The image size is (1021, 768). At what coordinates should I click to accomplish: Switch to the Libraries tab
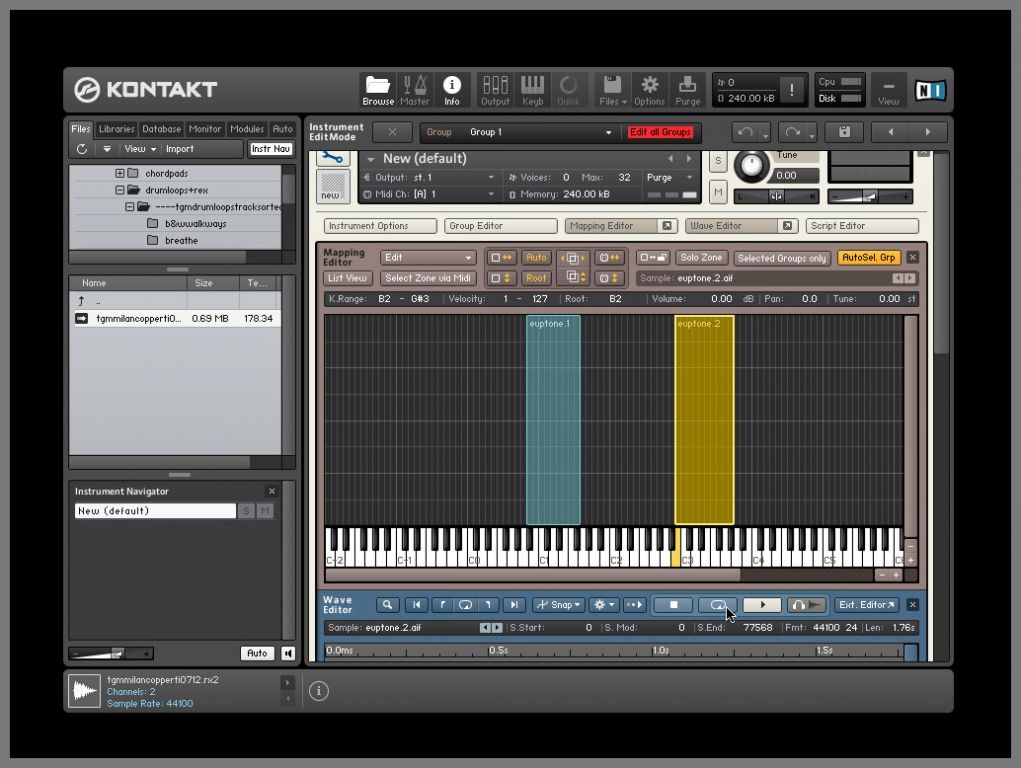pos(117,129)
